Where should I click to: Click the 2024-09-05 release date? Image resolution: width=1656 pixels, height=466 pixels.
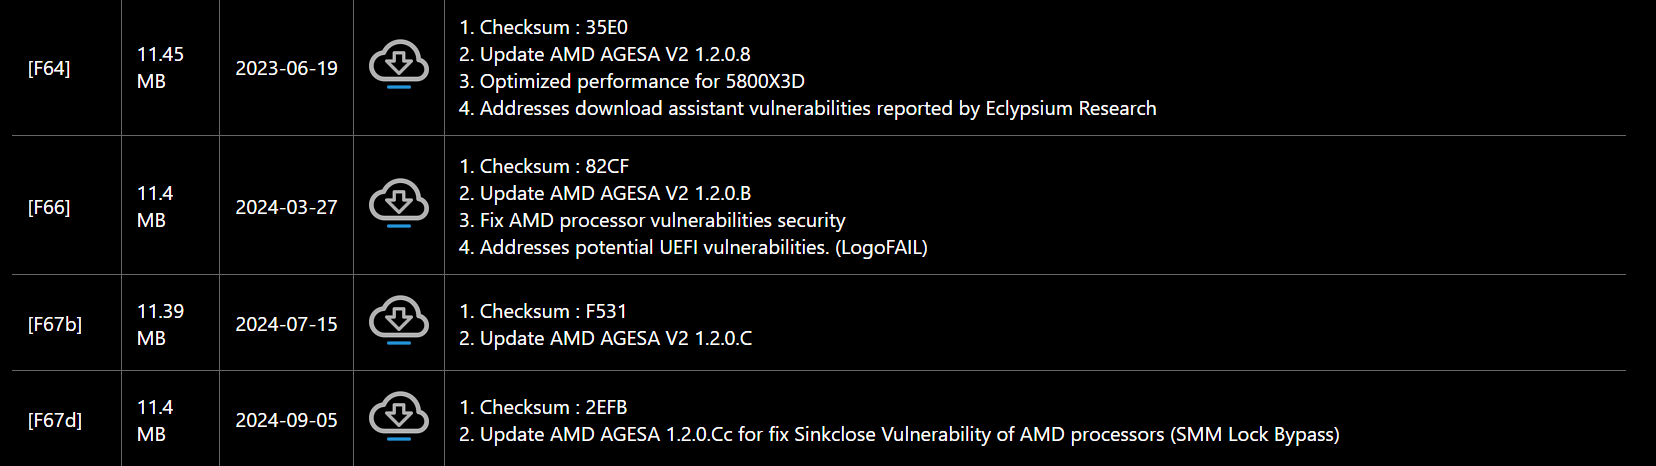[x=286, y=420]
